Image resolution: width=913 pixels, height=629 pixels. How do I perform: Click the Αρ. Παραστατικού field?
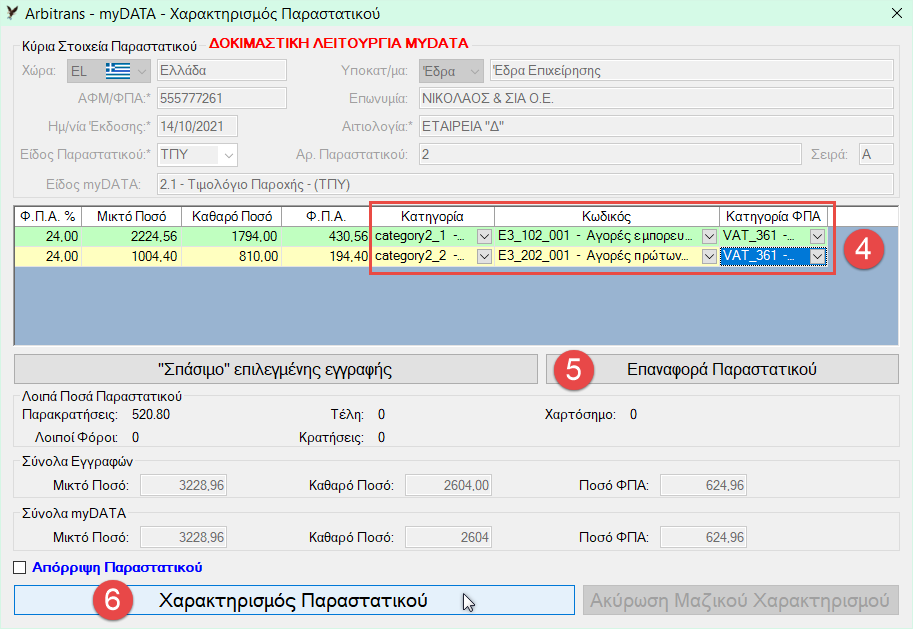tap(610, 154)
